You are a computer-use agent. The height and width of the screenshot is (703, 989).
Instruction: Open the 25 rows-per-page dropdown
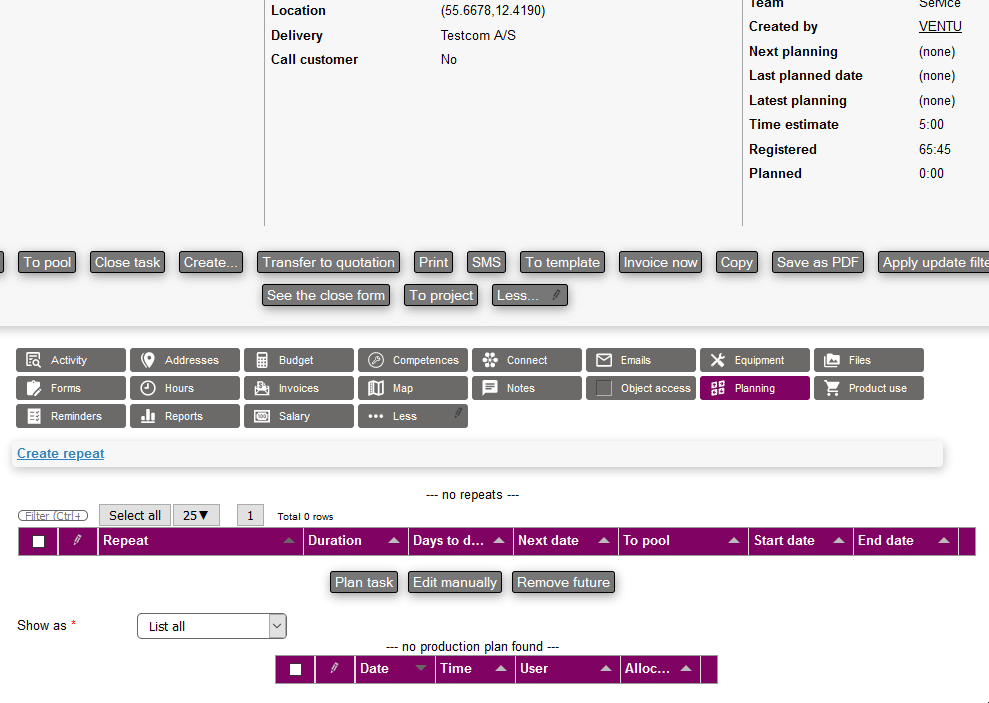tap(196, 516)
